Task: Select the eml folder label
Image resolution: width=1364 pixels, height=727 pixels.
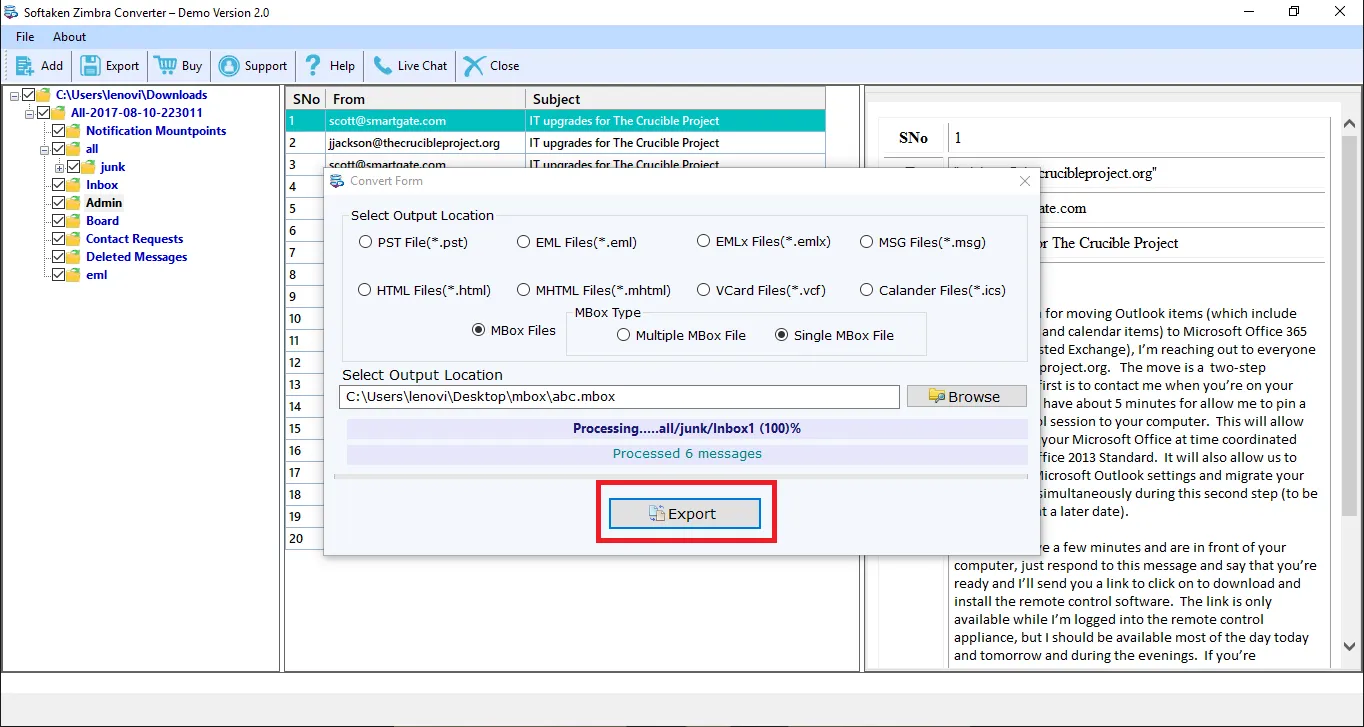Action: coord(97,275)
